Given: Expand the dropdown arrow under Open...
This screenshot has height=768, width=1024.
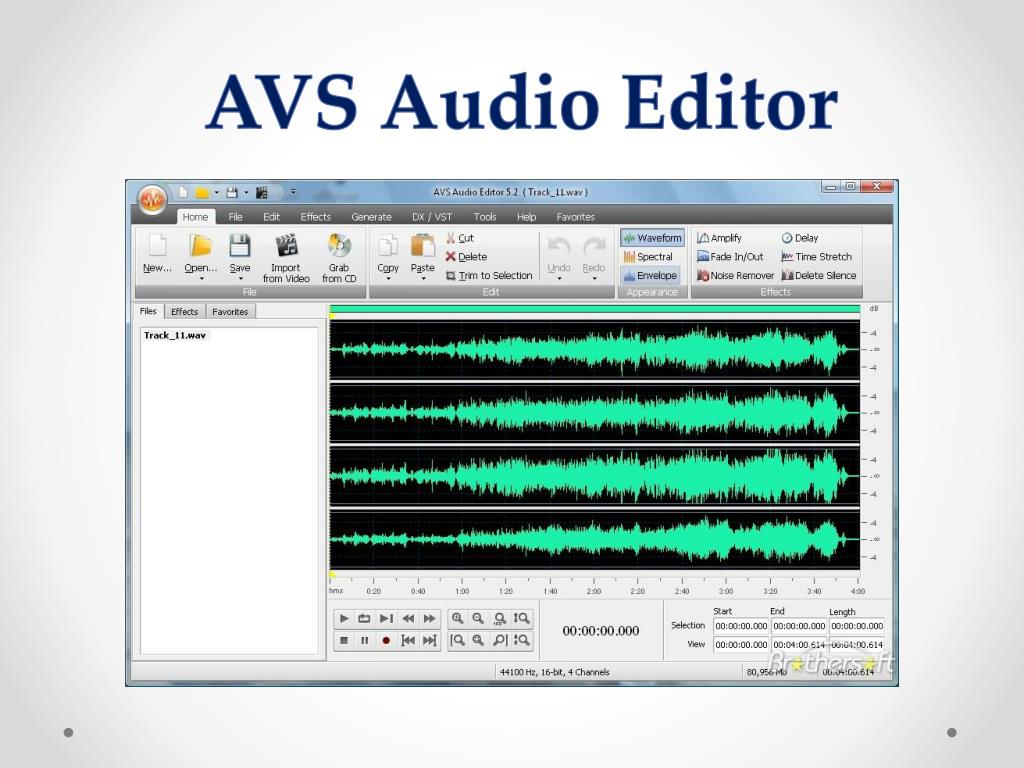Looking at the screenshot, I should pos(201,279).
